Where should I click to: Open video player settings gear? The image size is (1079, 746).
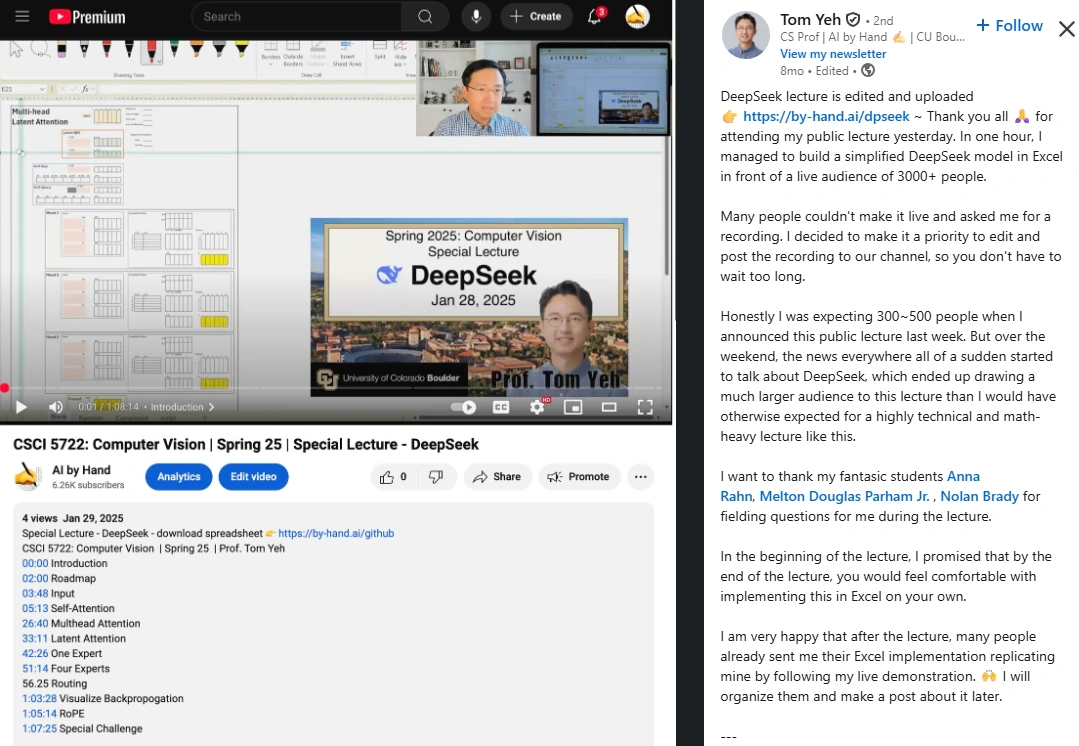click(x=537, y=407)
